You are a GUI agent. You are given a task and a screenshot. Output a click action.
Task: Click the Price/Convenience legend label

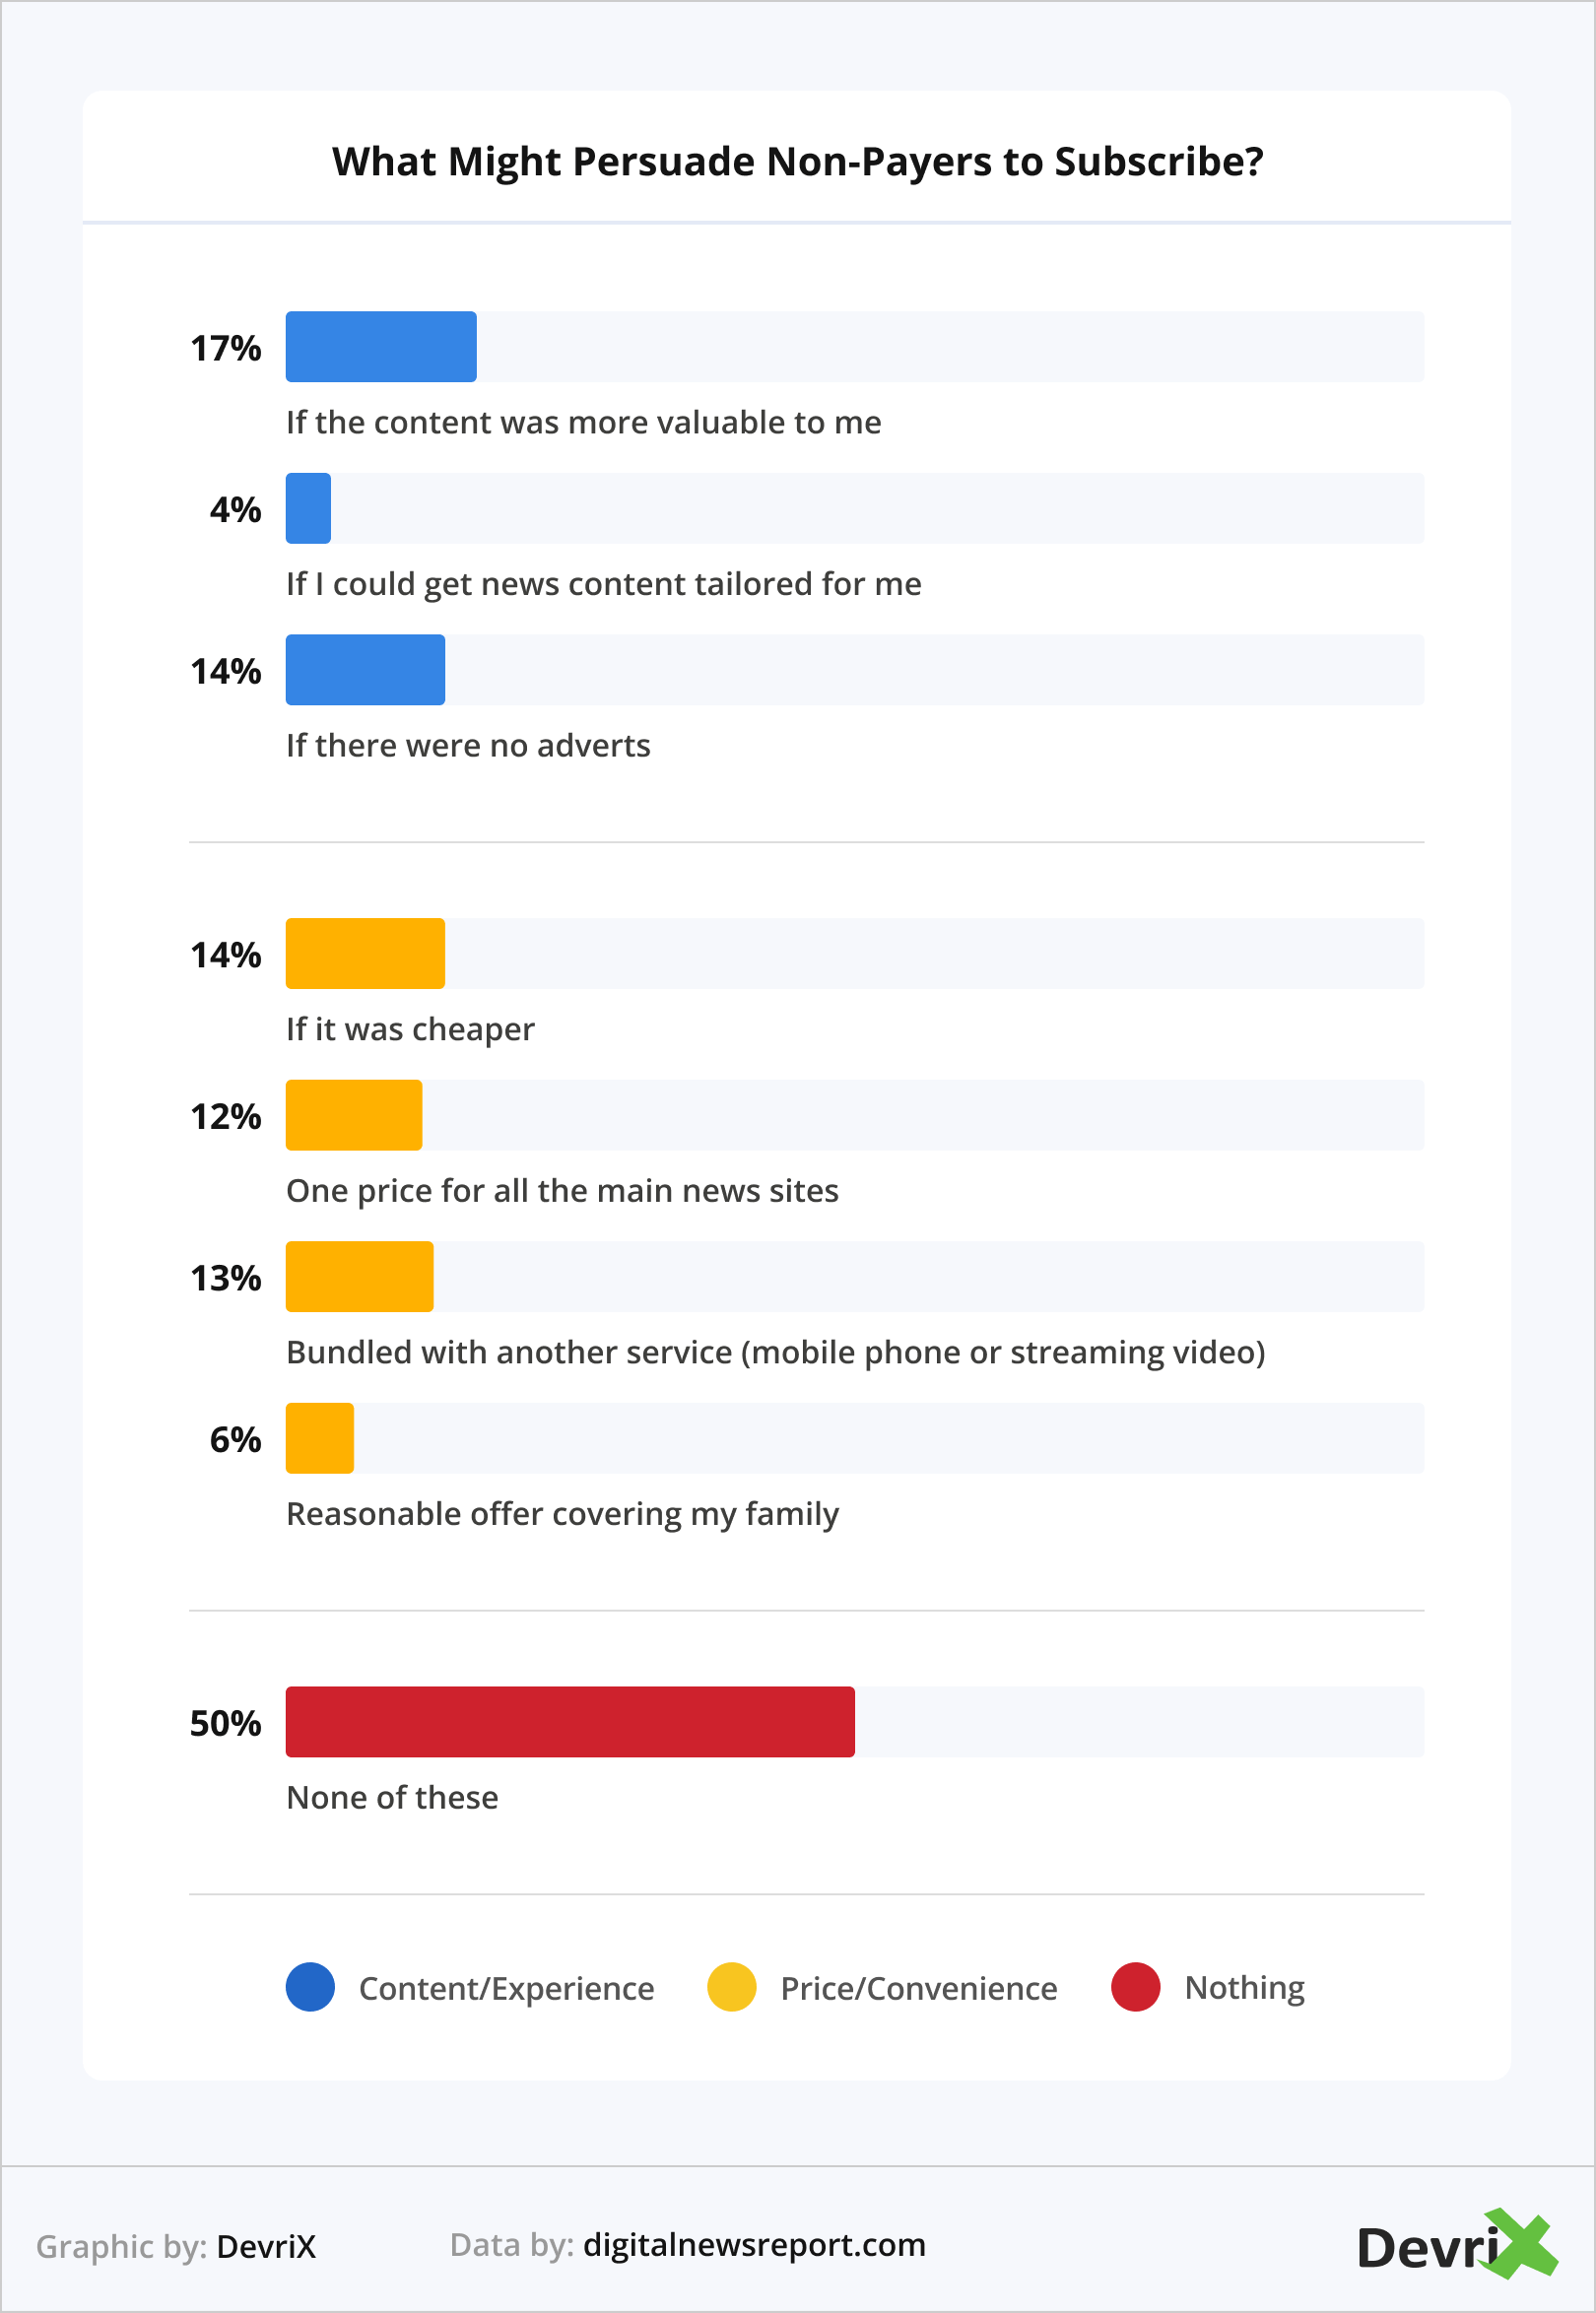coord(918,1988)
